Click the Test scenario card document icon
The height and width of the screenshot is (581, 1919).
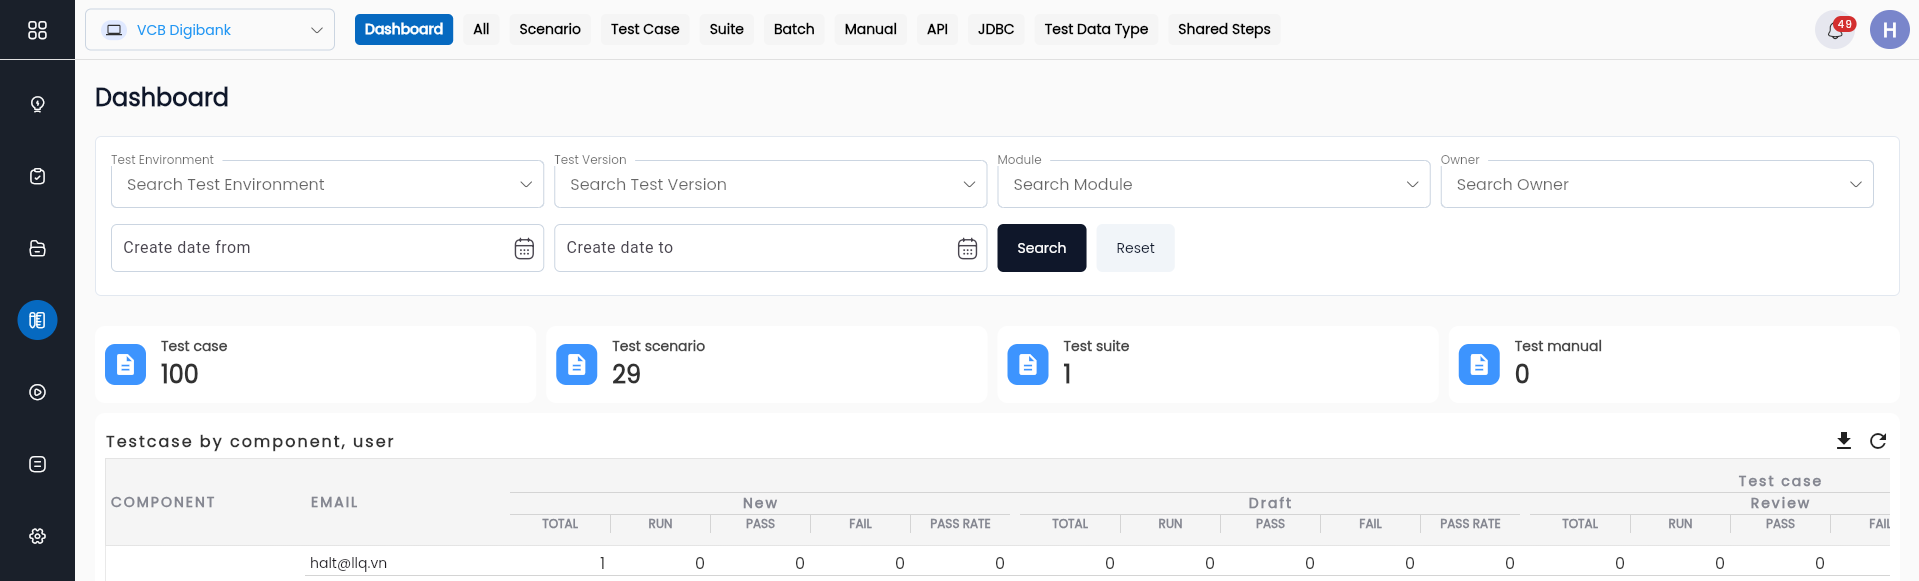pyautogui.click(x=576, y=365)
